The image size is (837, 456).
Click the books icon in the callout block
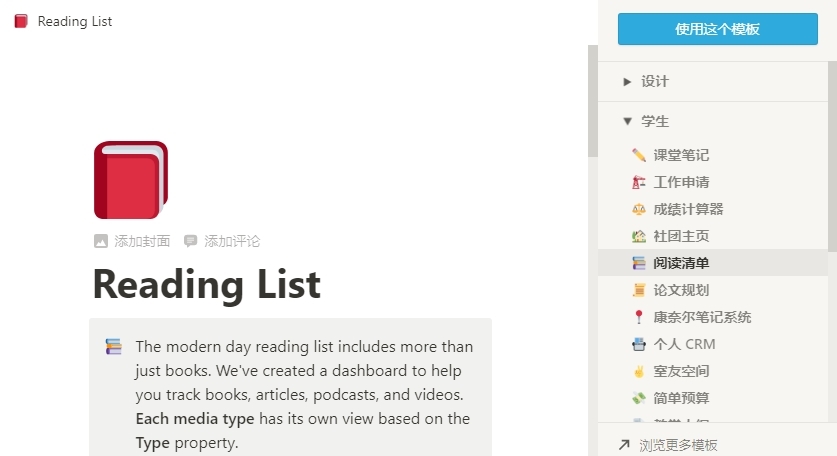[x=113, y=347]
